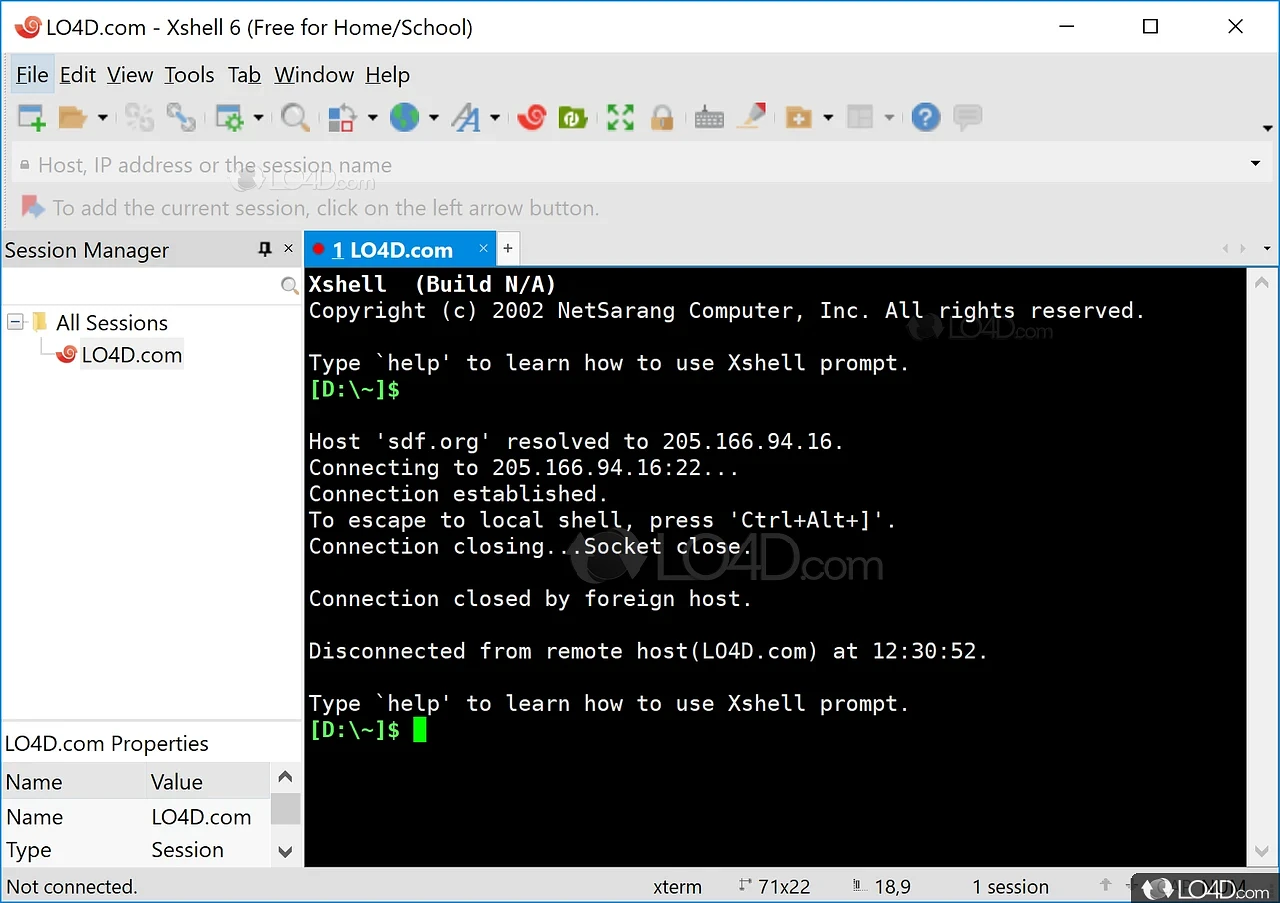1280x903 pixels.
Task: Open the Edit menu
Action: point(77,75)
